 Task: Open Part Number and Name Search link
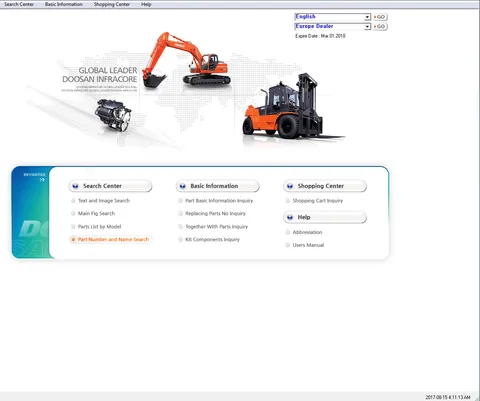point(113,239)
